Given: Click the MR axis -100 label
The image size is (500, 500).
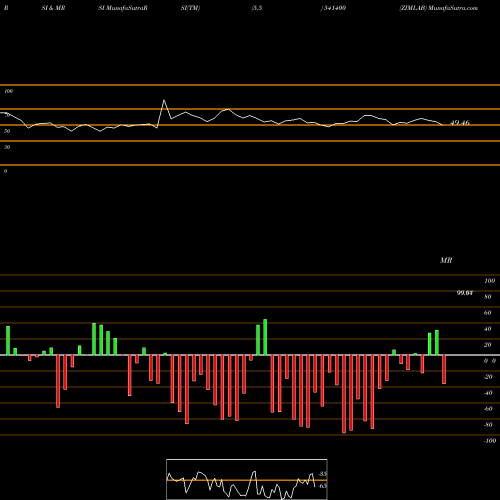Looking at the screenshot, I should [x=490, y=441].
